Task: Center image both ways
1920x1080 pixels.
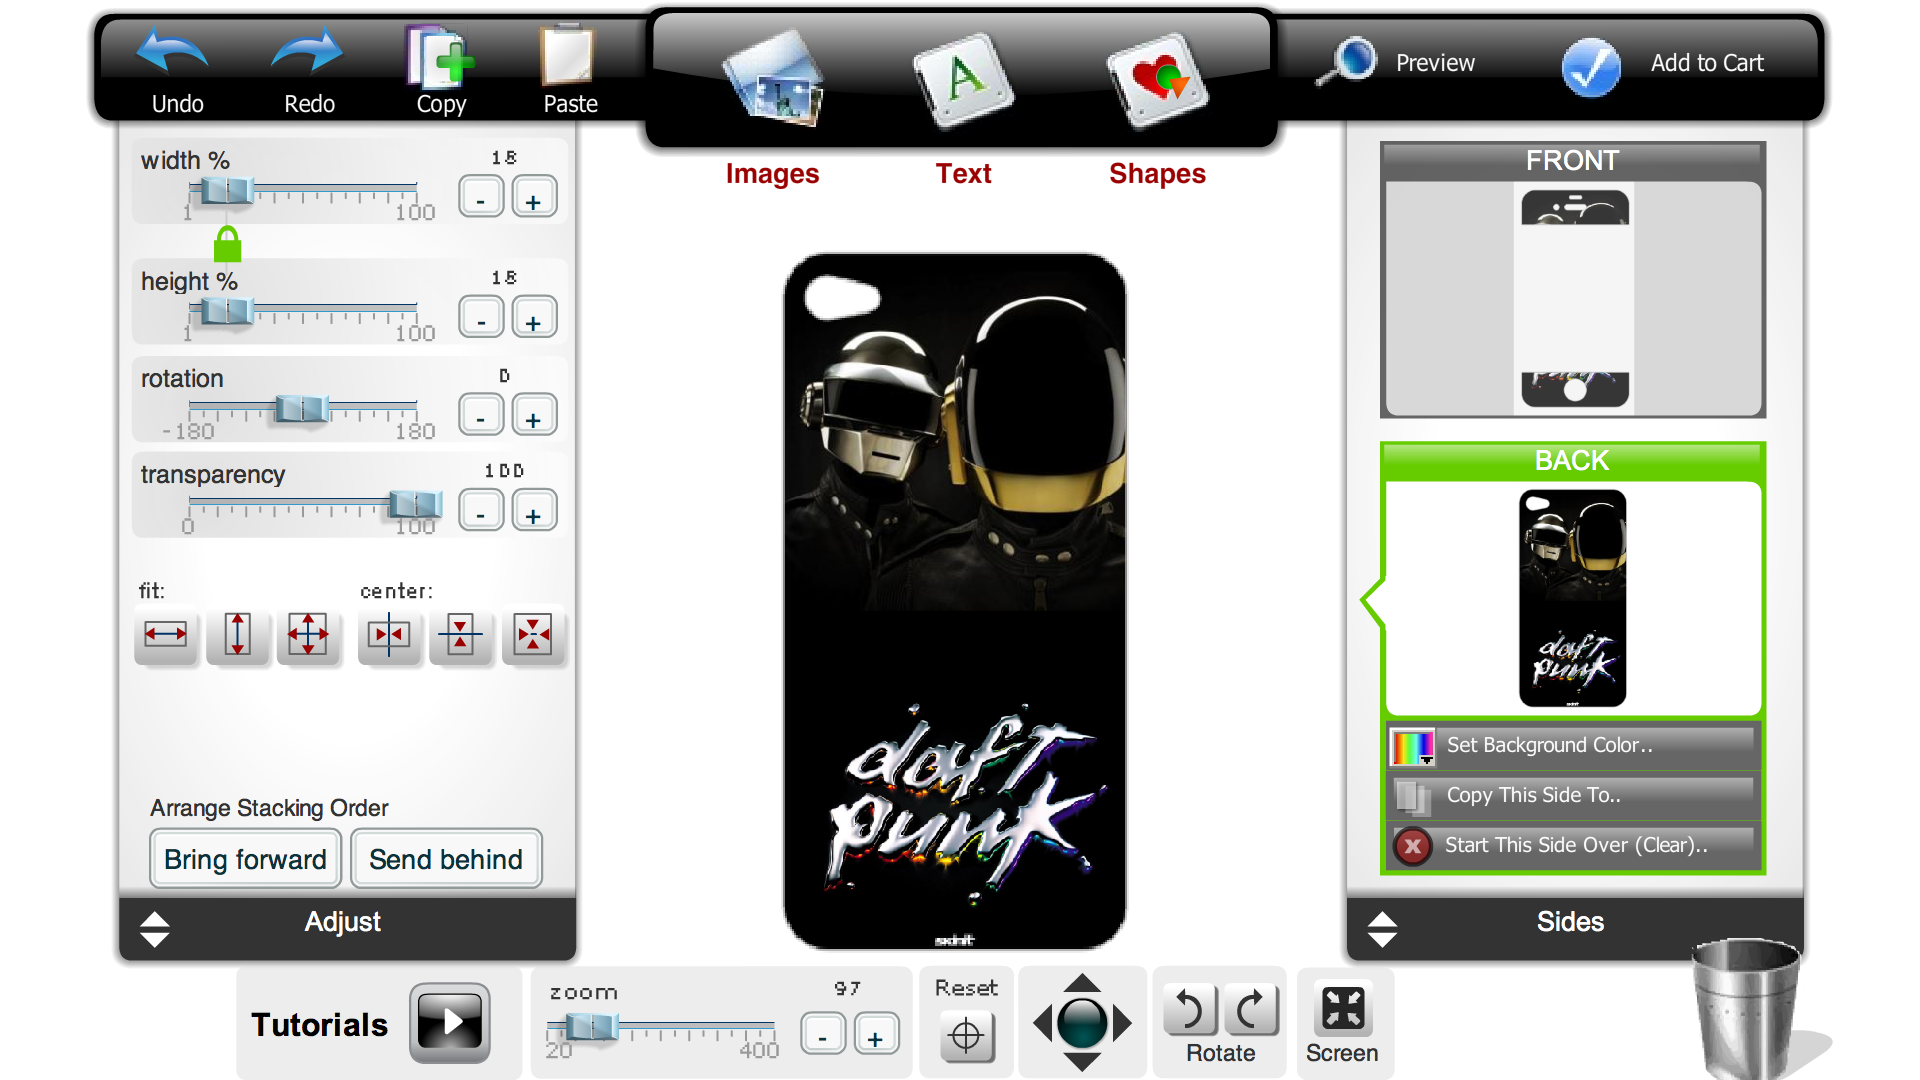Action: tap(533, 634)
